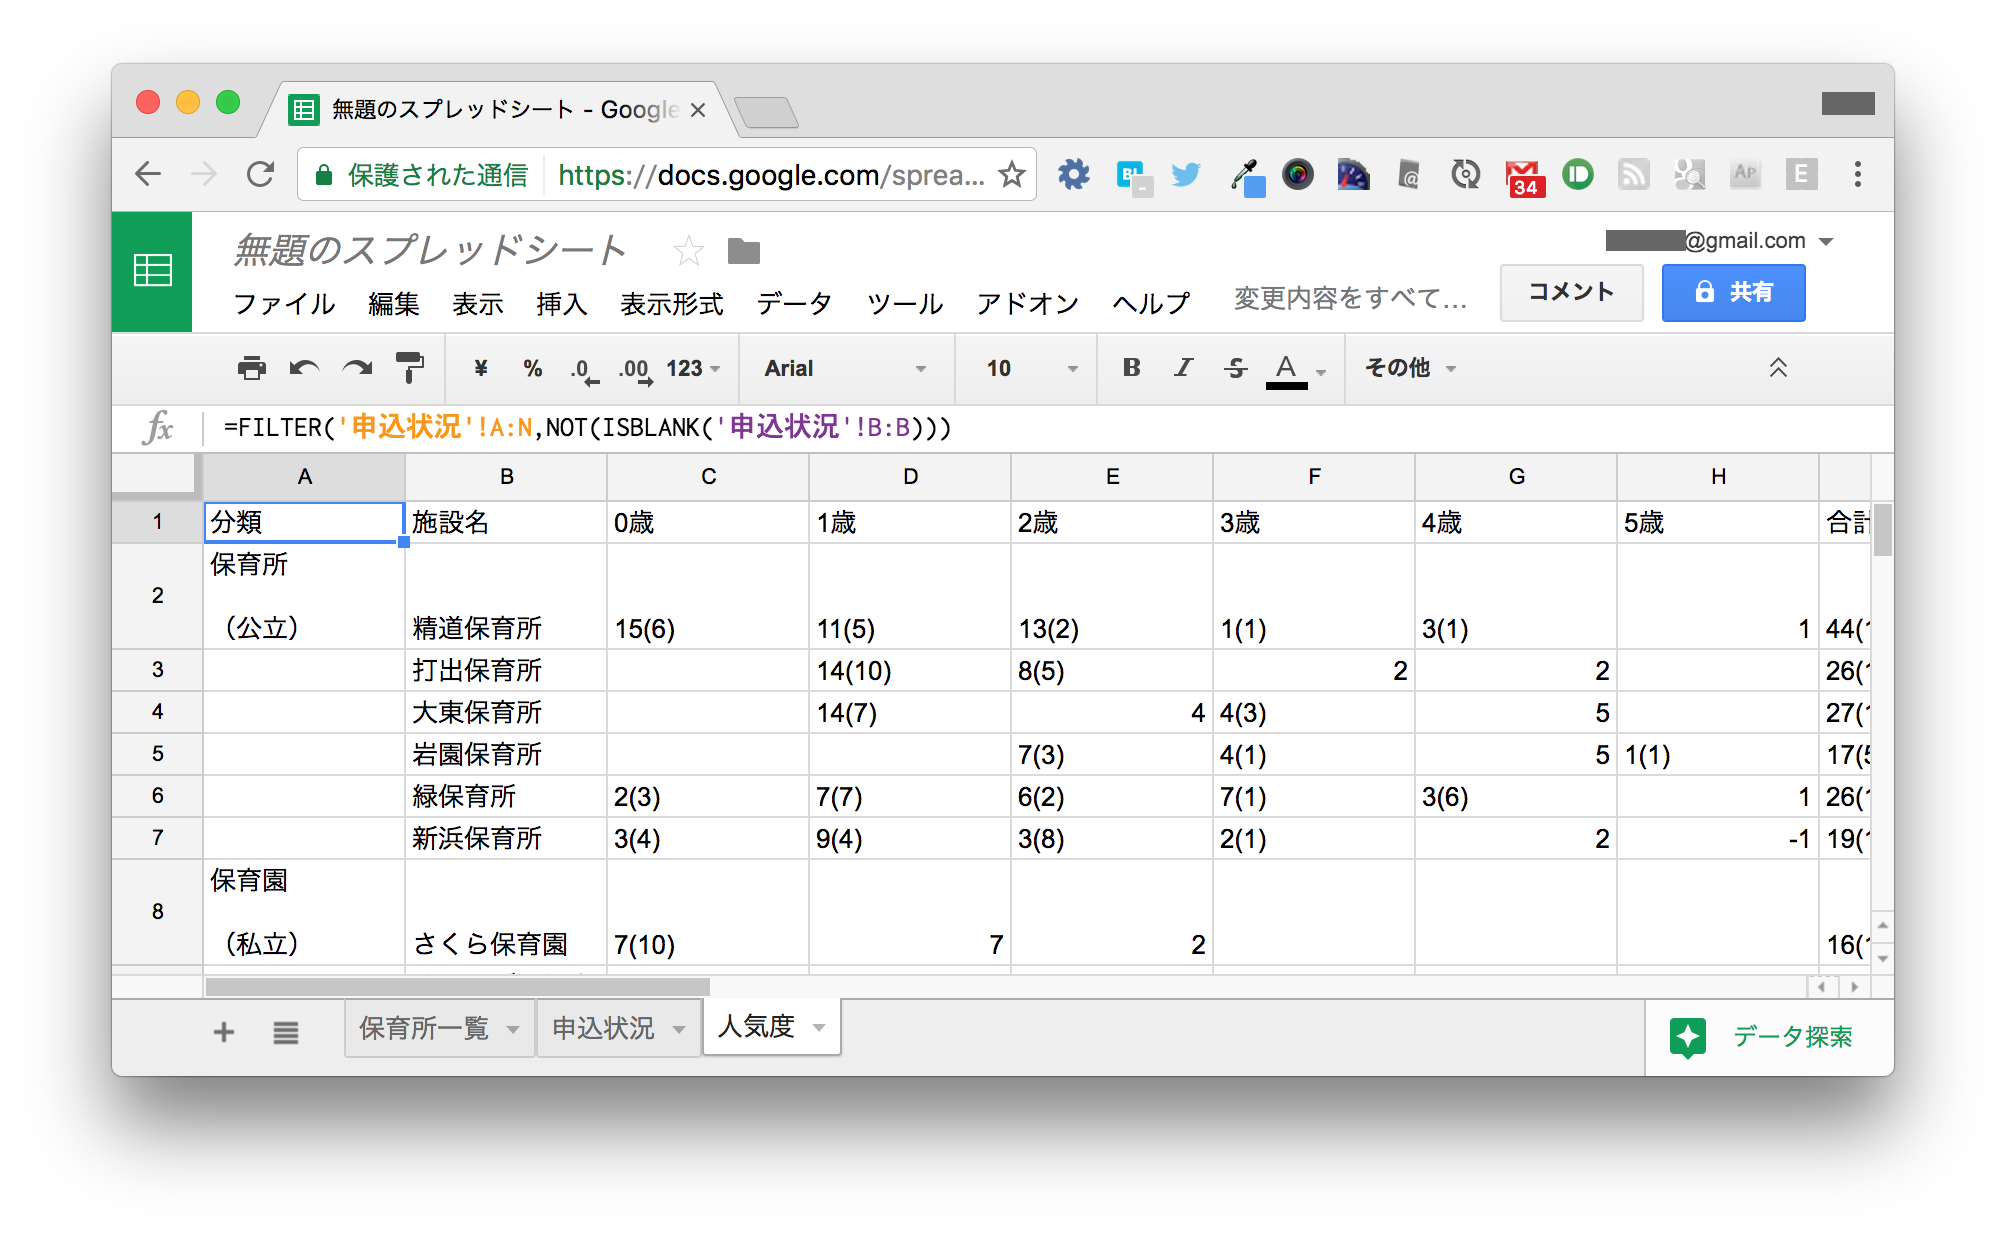Select cell 精道保育所
Screen dimensions: 2006x1236
[506, 596]
